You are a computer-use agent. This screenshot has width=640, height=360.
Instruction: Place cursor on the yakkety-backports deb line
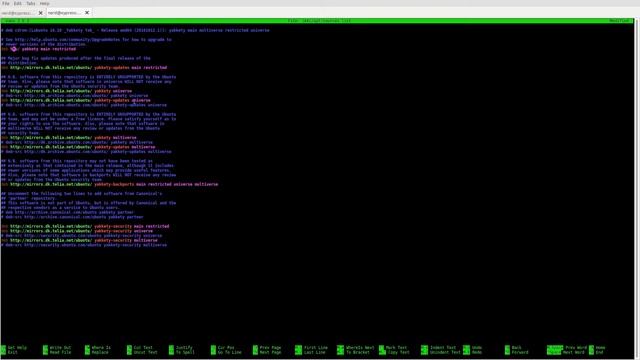coord(109,184)
